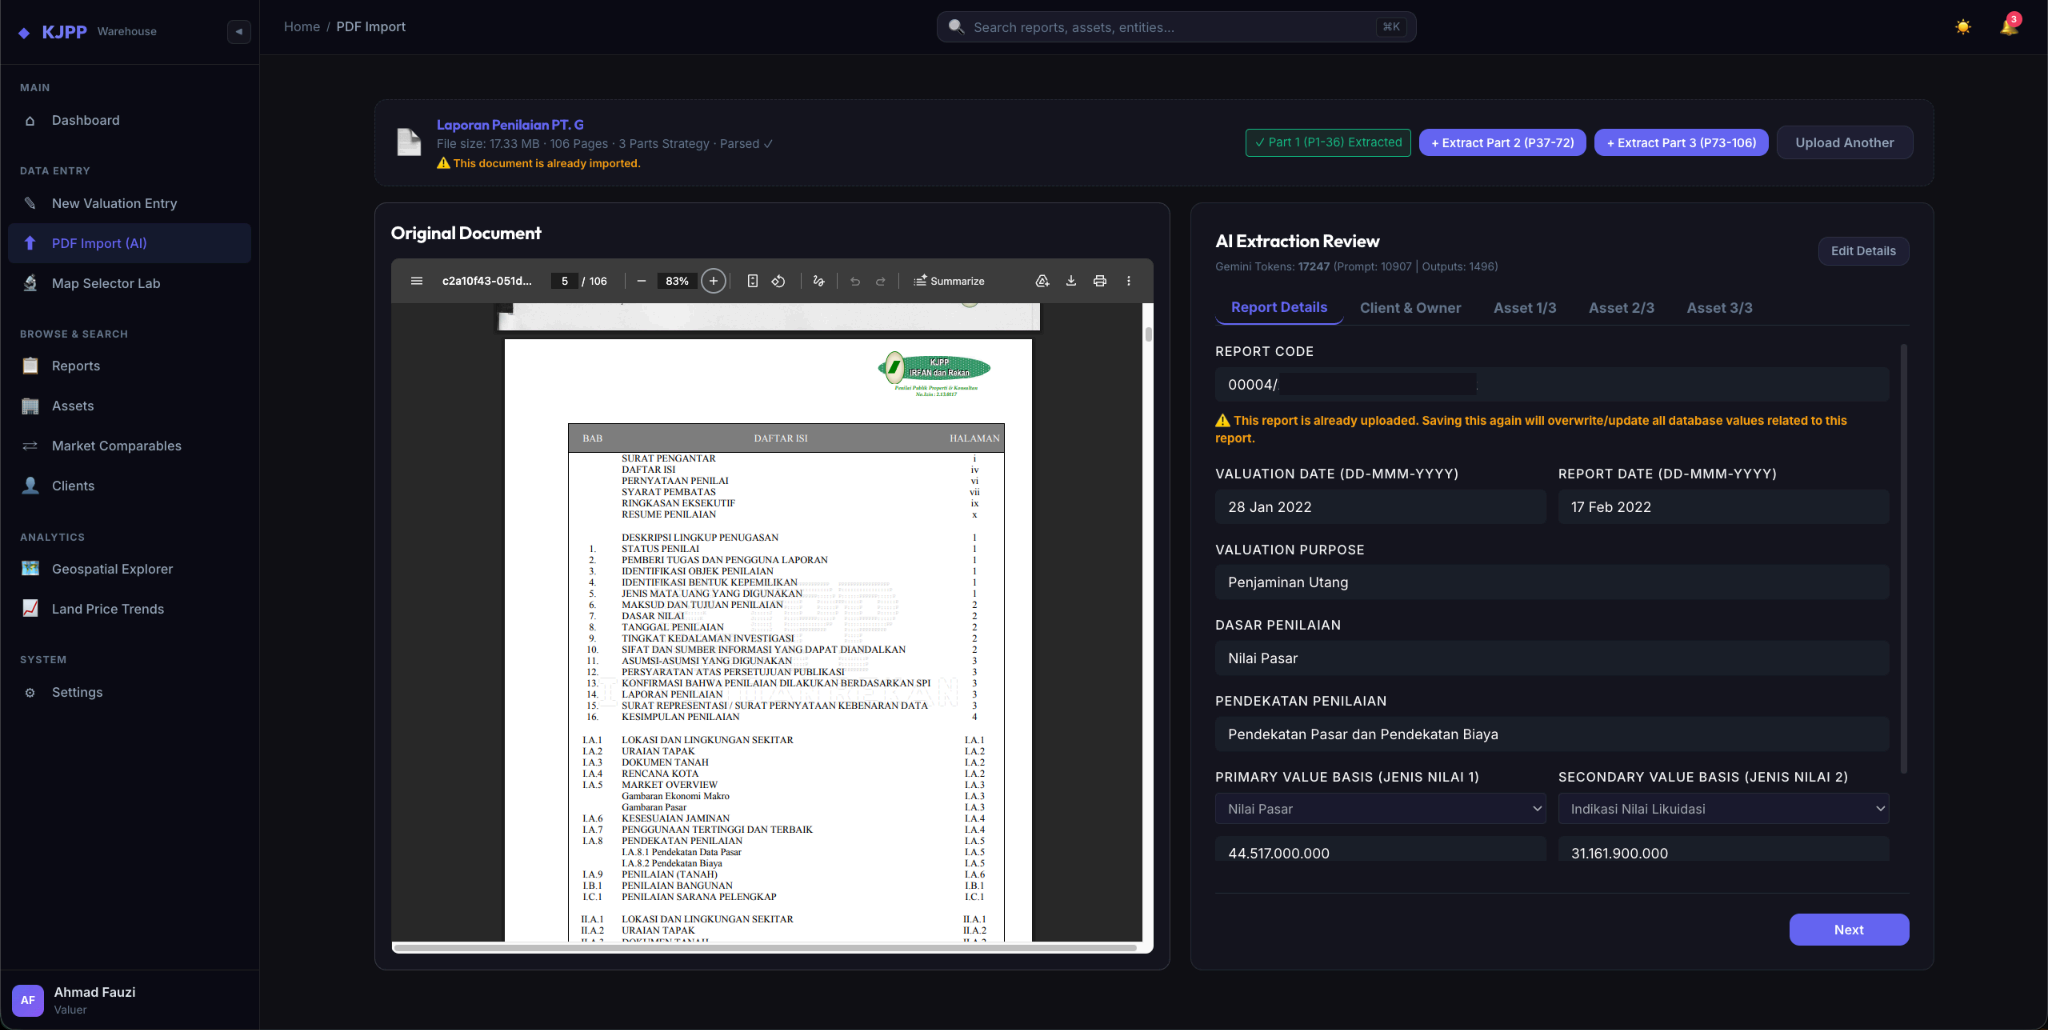Open Clients page
The width and height of the screenshot is (2048, 1030).
[130, 486]
